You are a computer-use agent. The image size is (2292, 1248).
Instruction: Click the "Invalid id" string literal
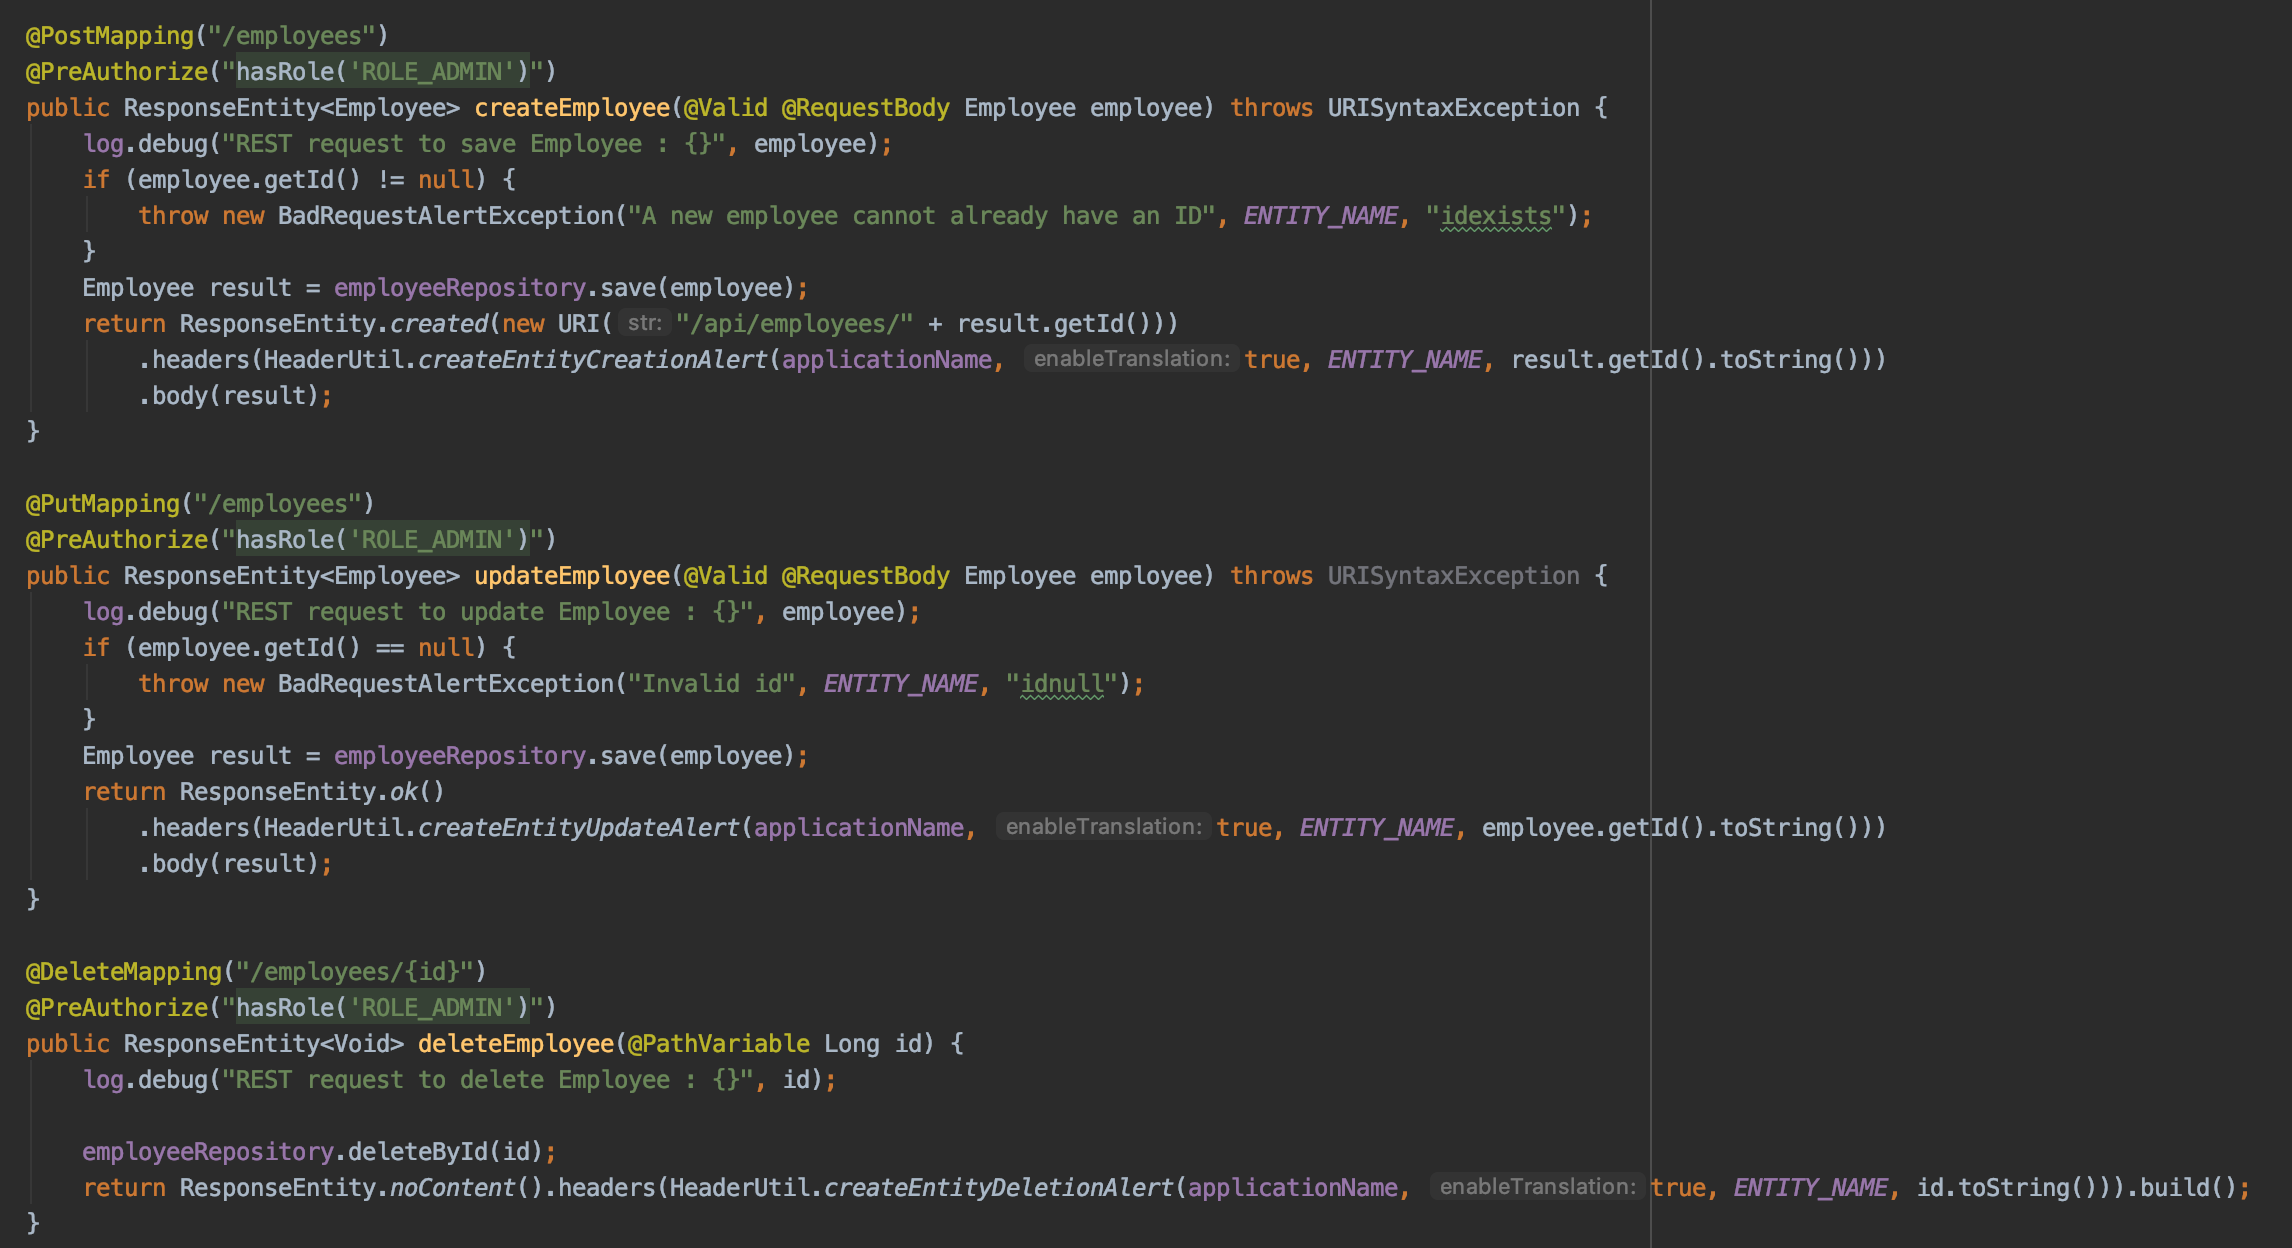pyautogui.click(x=711, y=684)
